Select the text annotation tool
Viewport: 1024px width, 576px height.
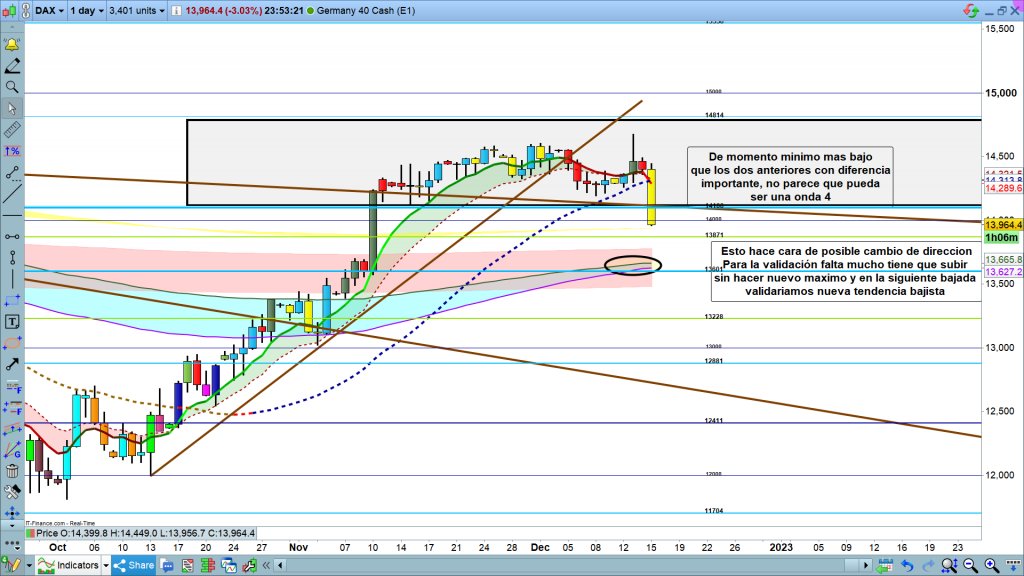12,321
